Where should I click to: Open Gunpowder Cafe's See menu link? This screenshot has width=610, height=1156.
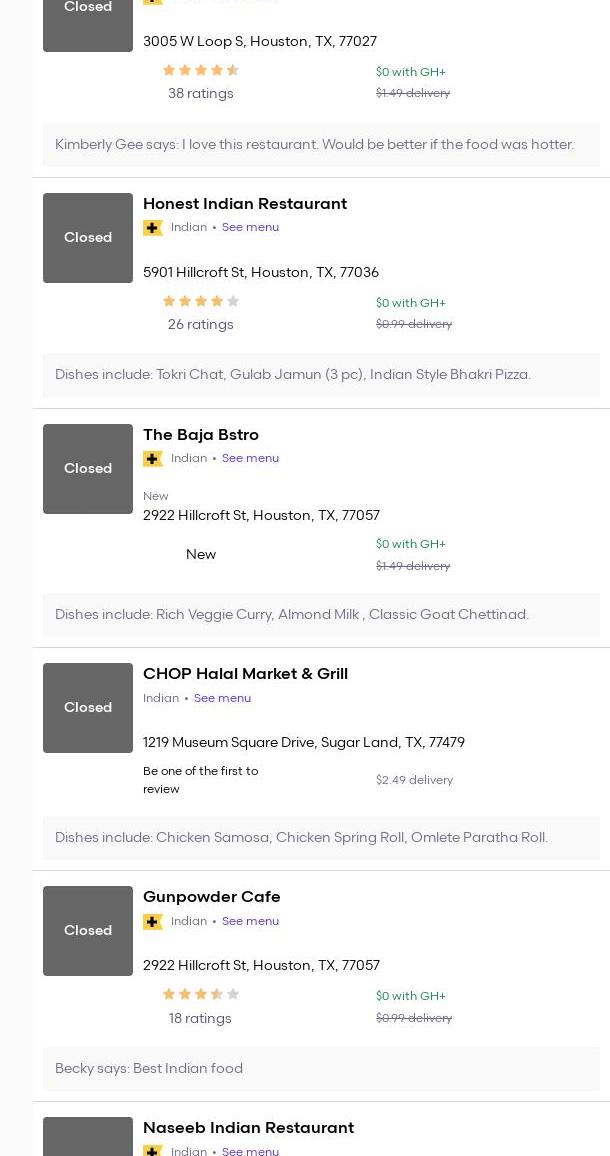[x=250, y=922]
